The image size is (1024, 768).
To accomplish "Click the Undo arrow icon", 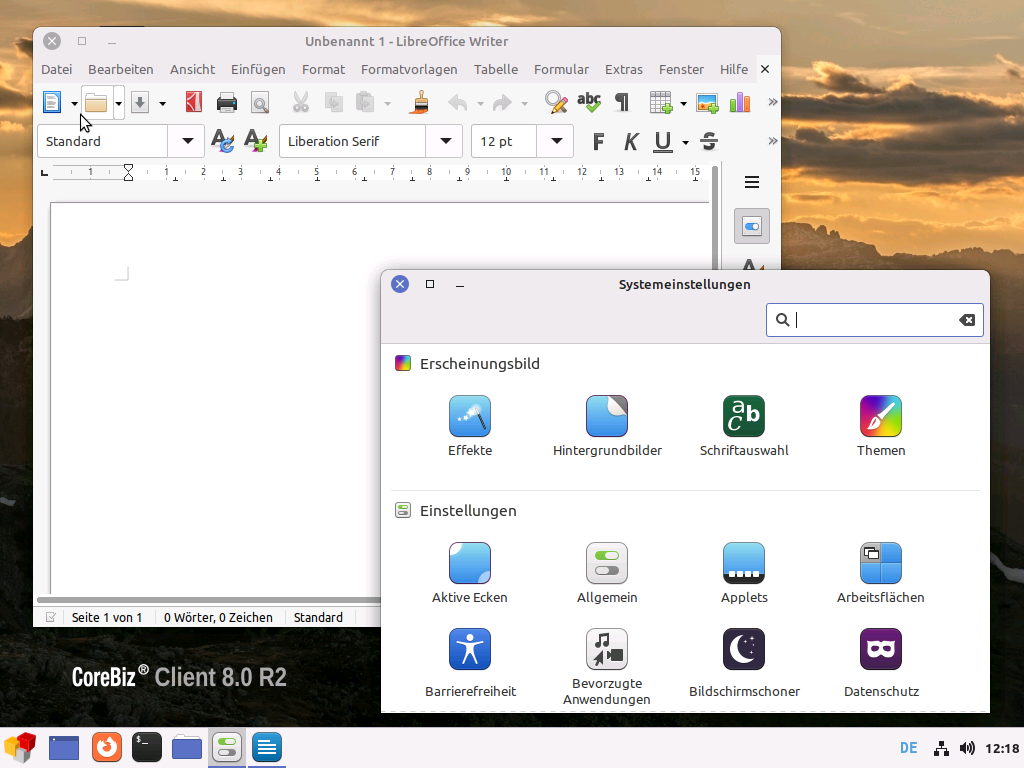I will (x=458, y=103).
